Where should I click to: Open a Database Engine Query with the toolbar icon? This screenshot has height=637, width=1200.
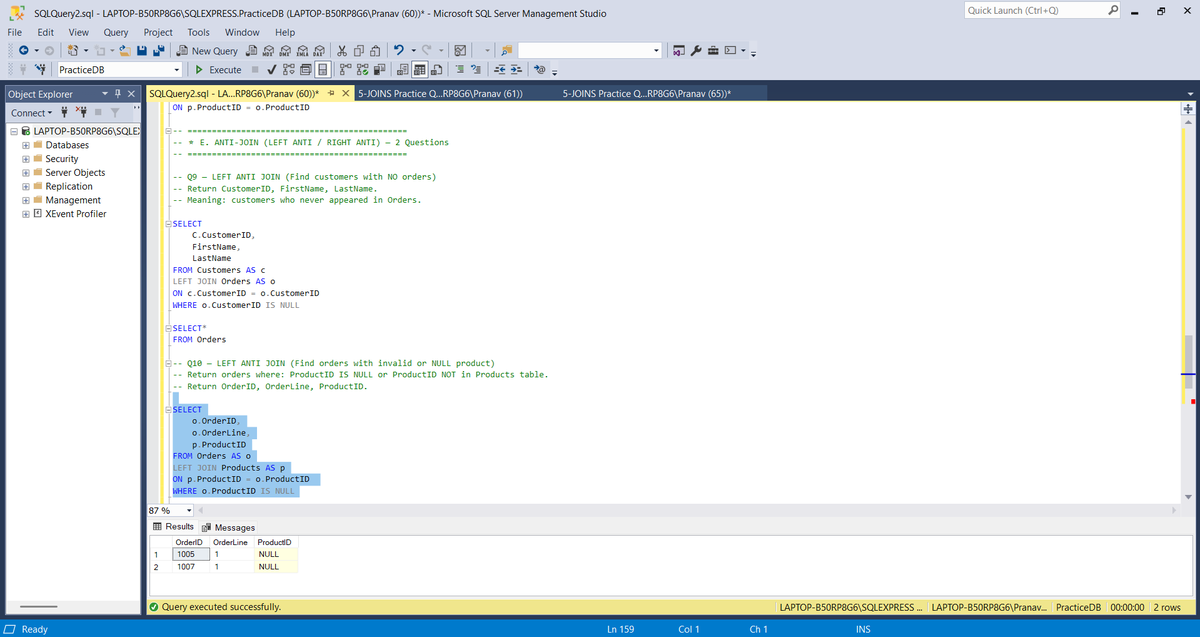(253, 51)
